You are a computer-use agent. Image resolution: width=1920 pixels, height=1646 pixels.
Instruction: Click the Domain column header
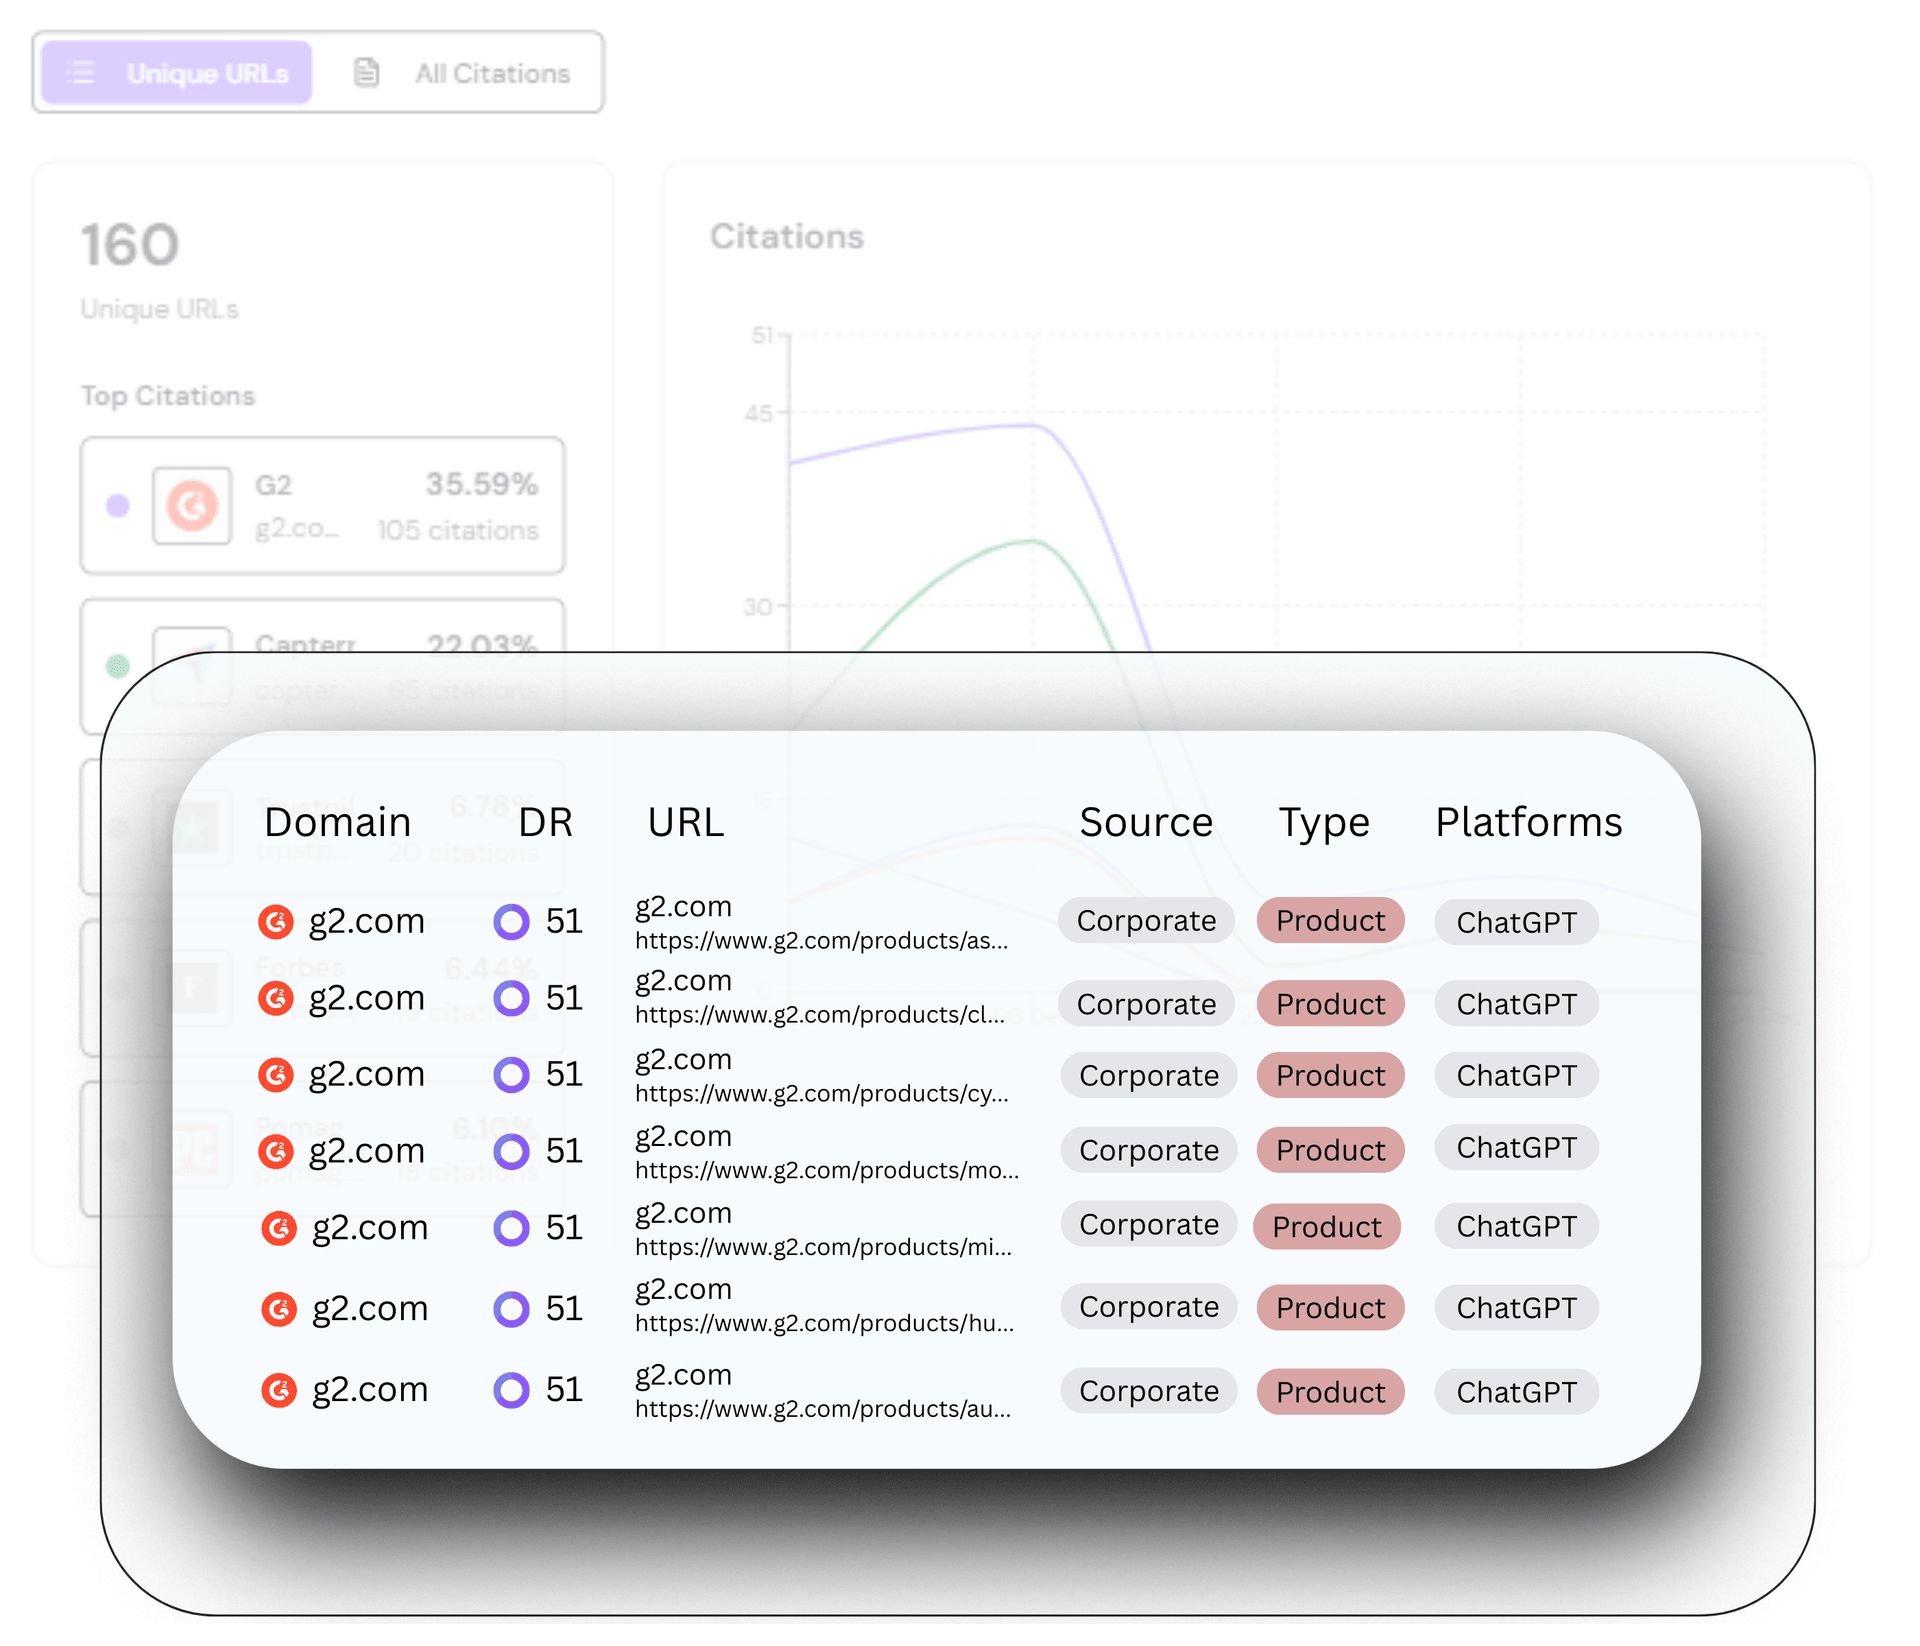(337, 822)
